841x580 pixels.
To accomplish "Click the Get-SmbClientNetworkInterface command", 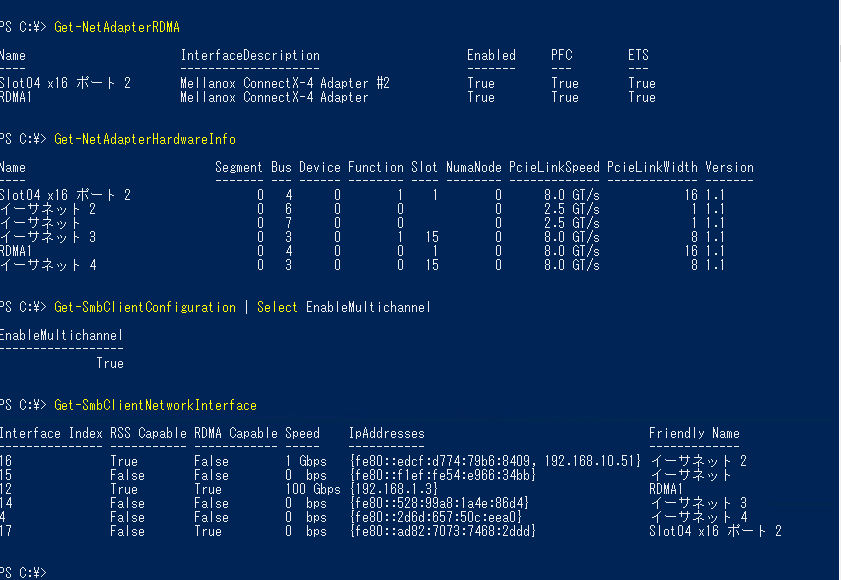I will pos(156,406).
